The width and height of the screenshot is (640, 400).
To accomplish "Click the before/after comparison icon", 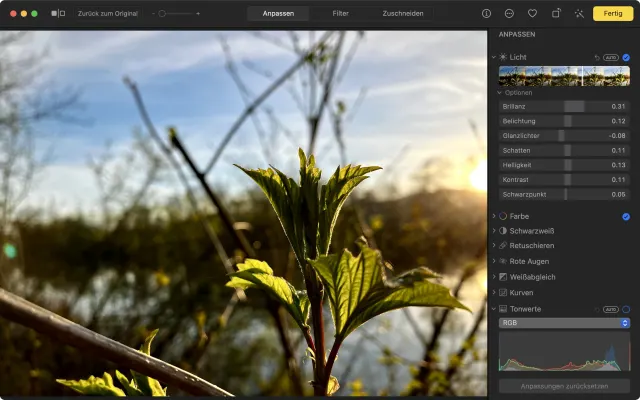I will [59, 14].
